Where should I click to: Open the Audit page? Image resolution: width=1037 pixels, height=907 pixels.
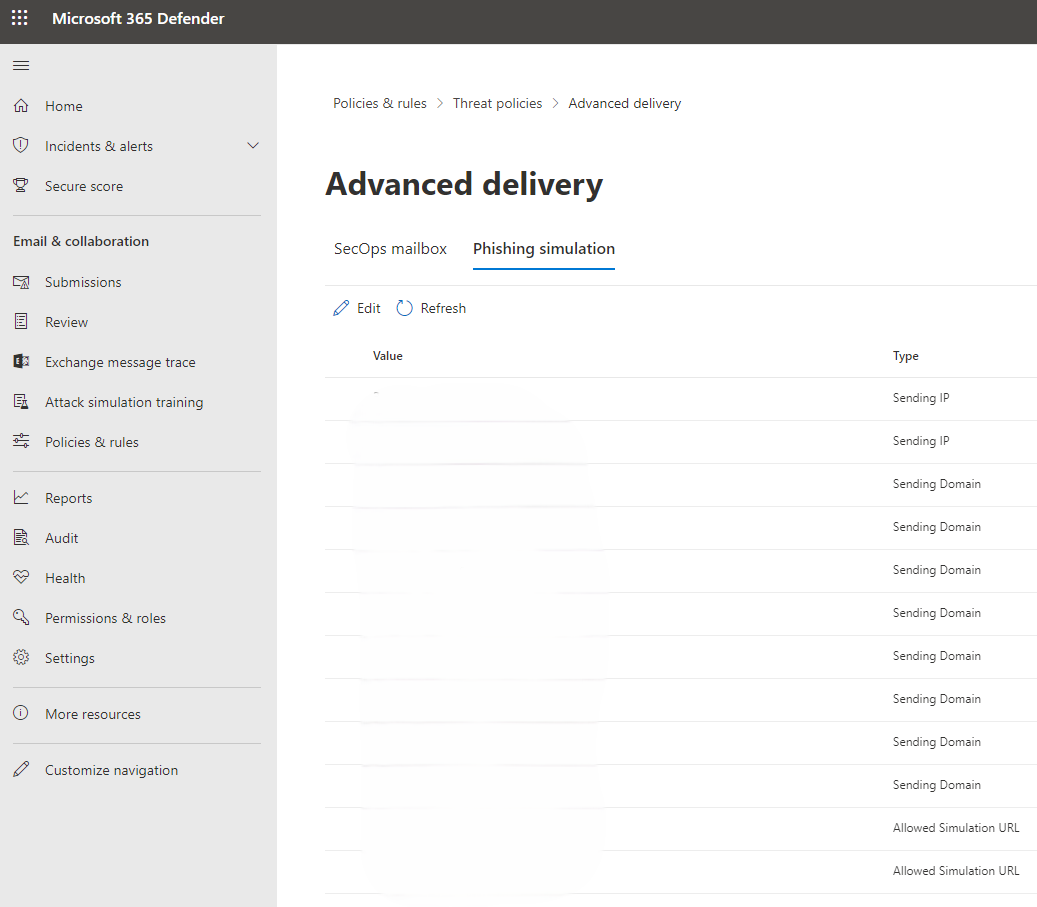[62, 538]
